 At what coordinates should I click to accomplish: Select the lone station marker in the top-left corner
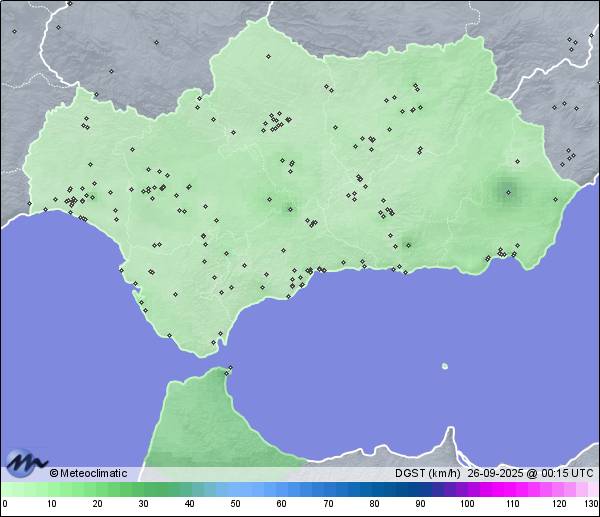[x=14, y=31]
